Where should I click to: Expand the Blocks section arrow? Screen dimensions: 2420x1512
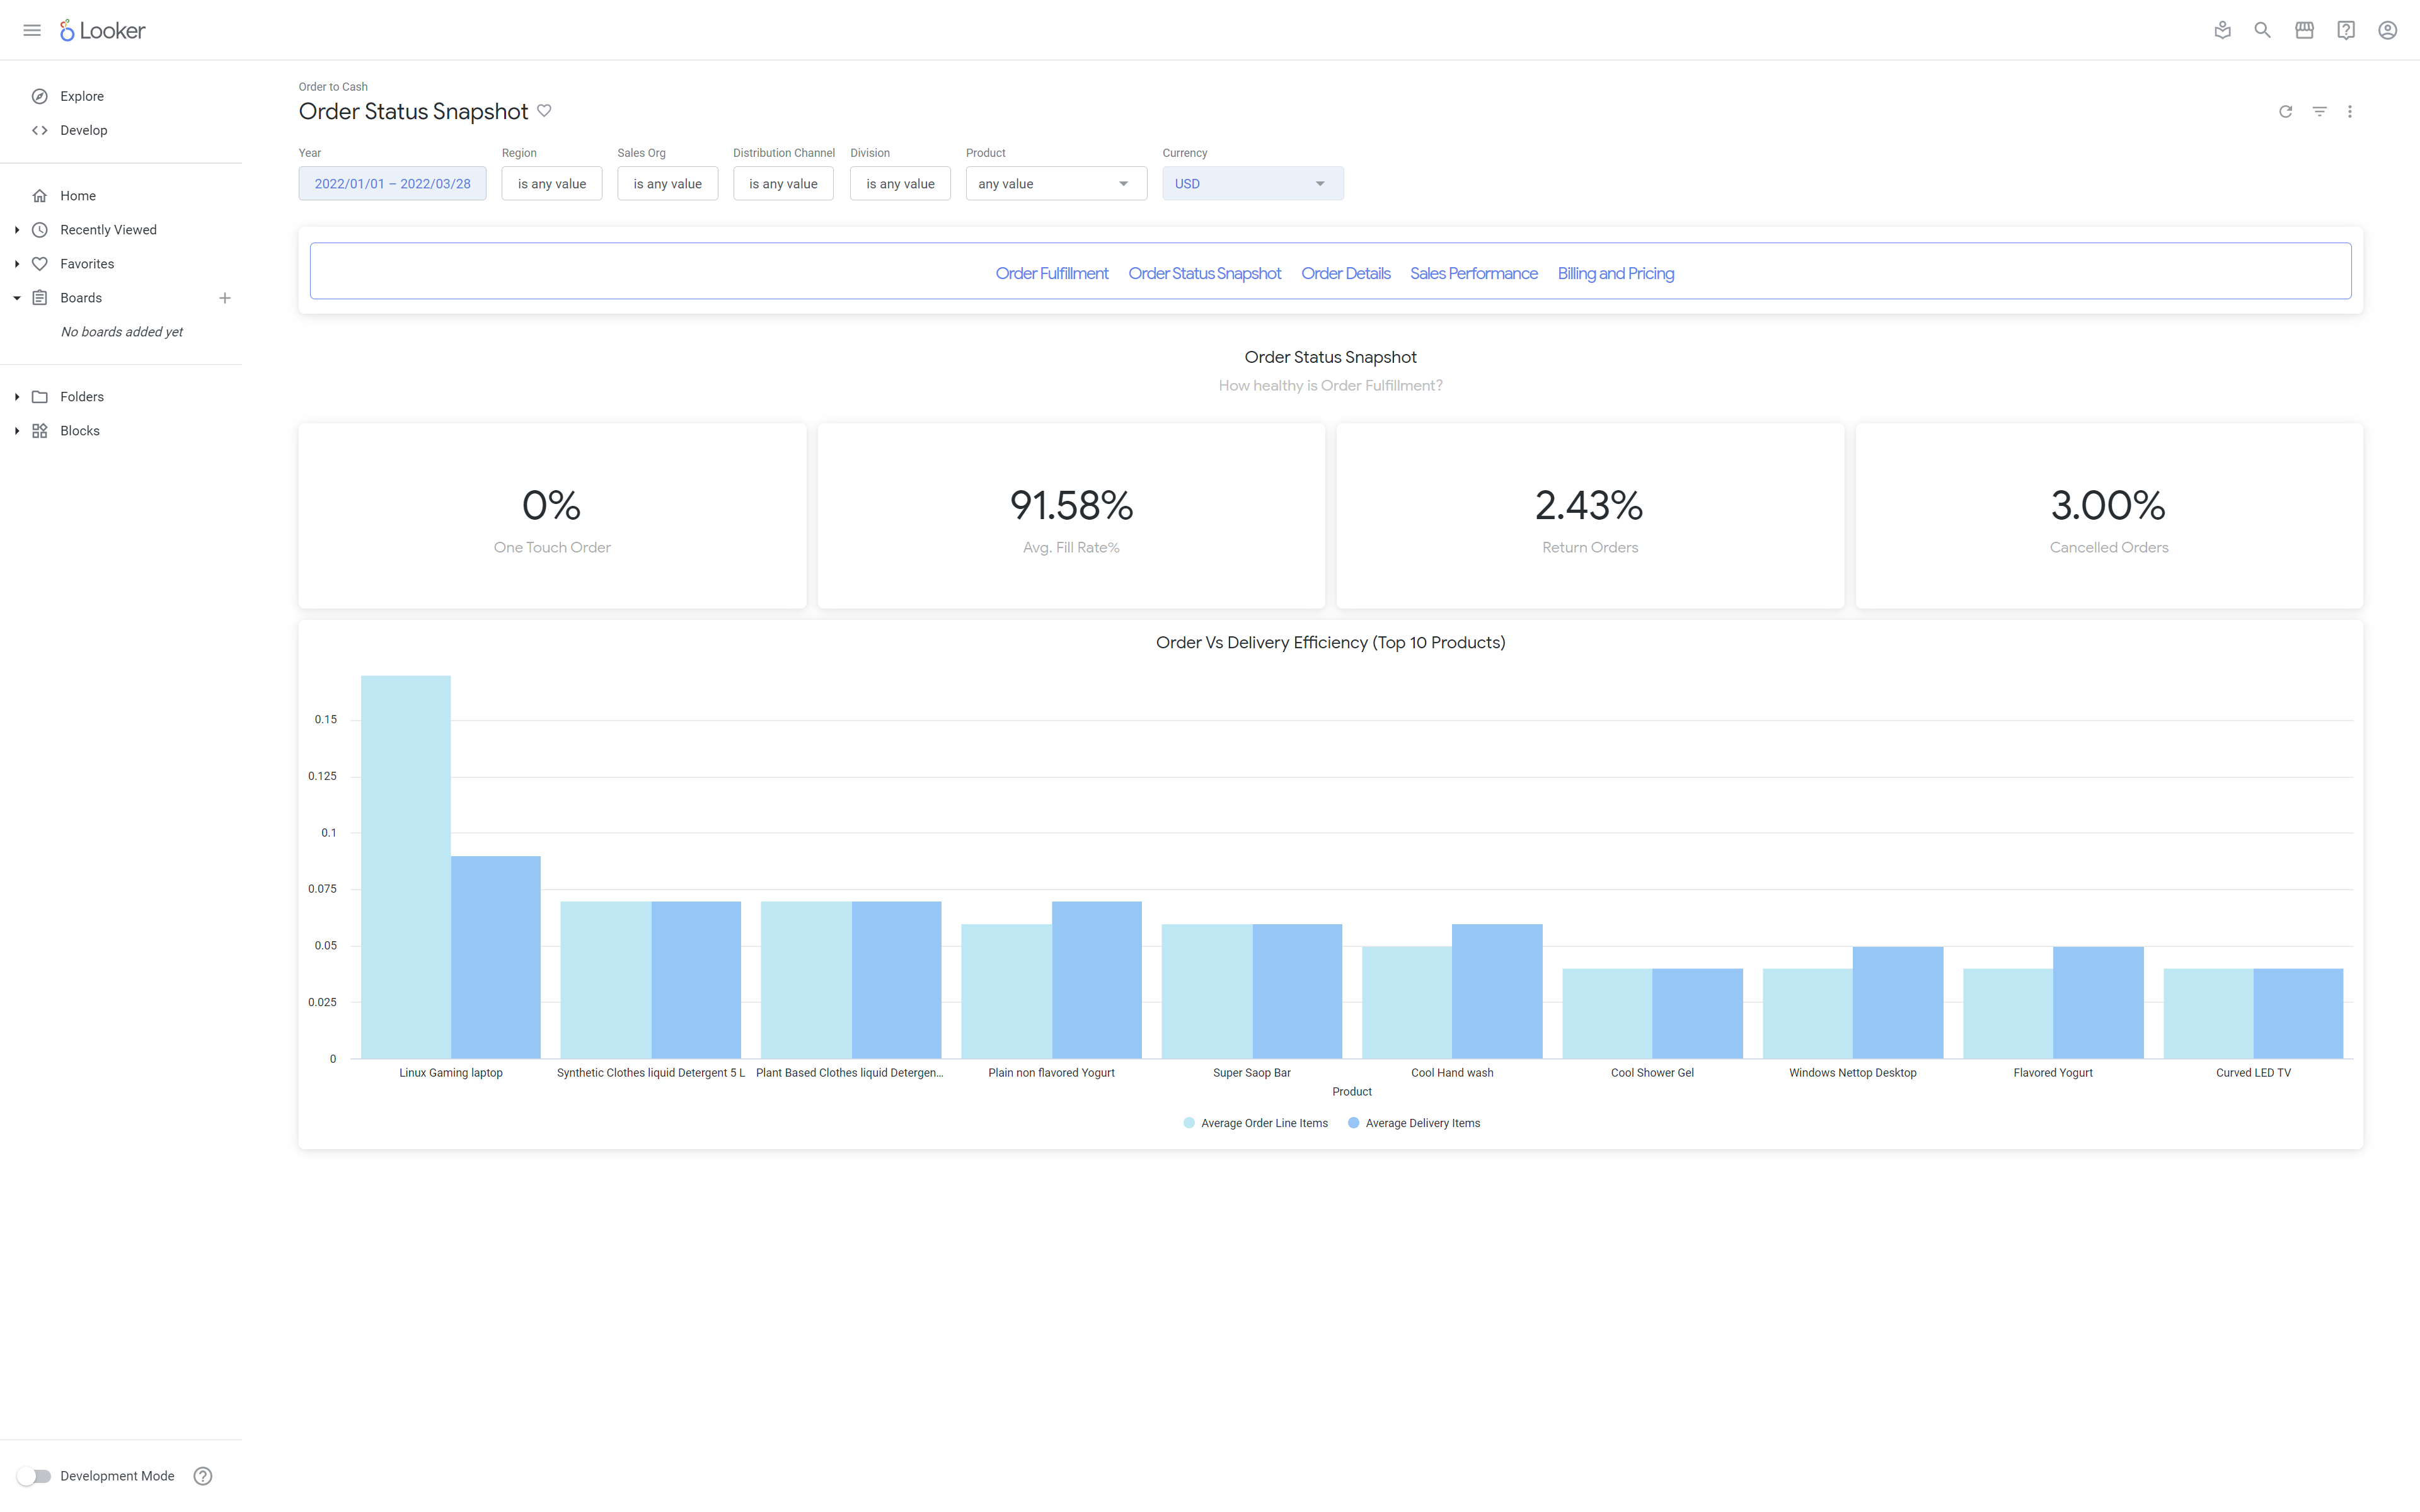[x=17, y=431]
